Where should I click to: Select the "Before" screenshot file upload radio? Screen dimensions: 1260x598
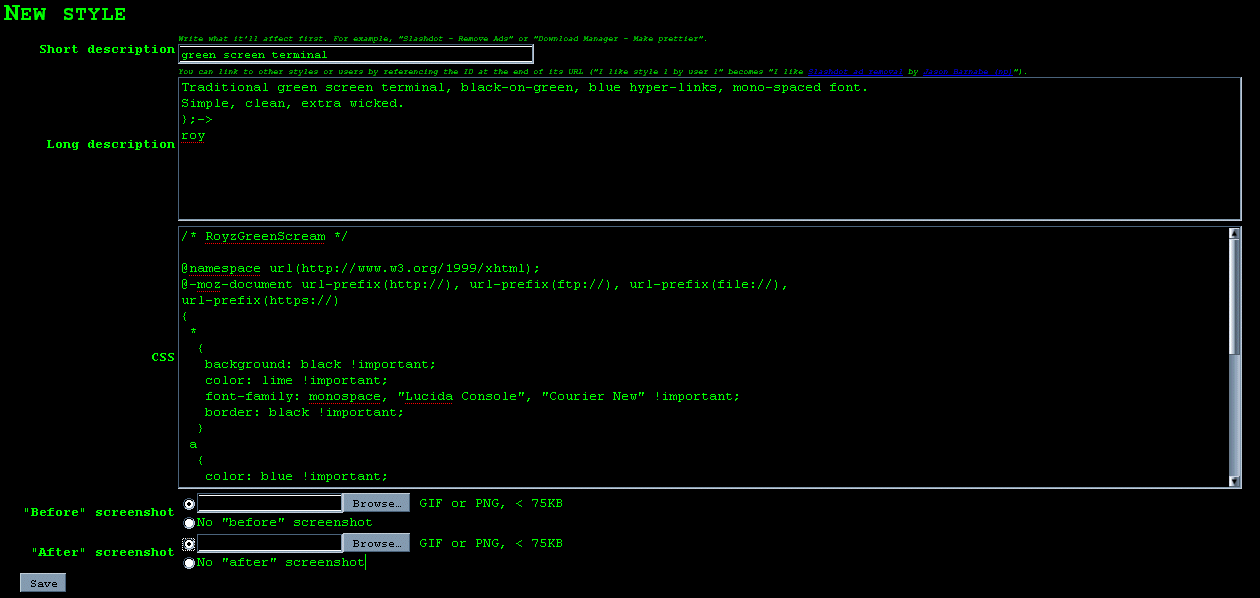189,504
